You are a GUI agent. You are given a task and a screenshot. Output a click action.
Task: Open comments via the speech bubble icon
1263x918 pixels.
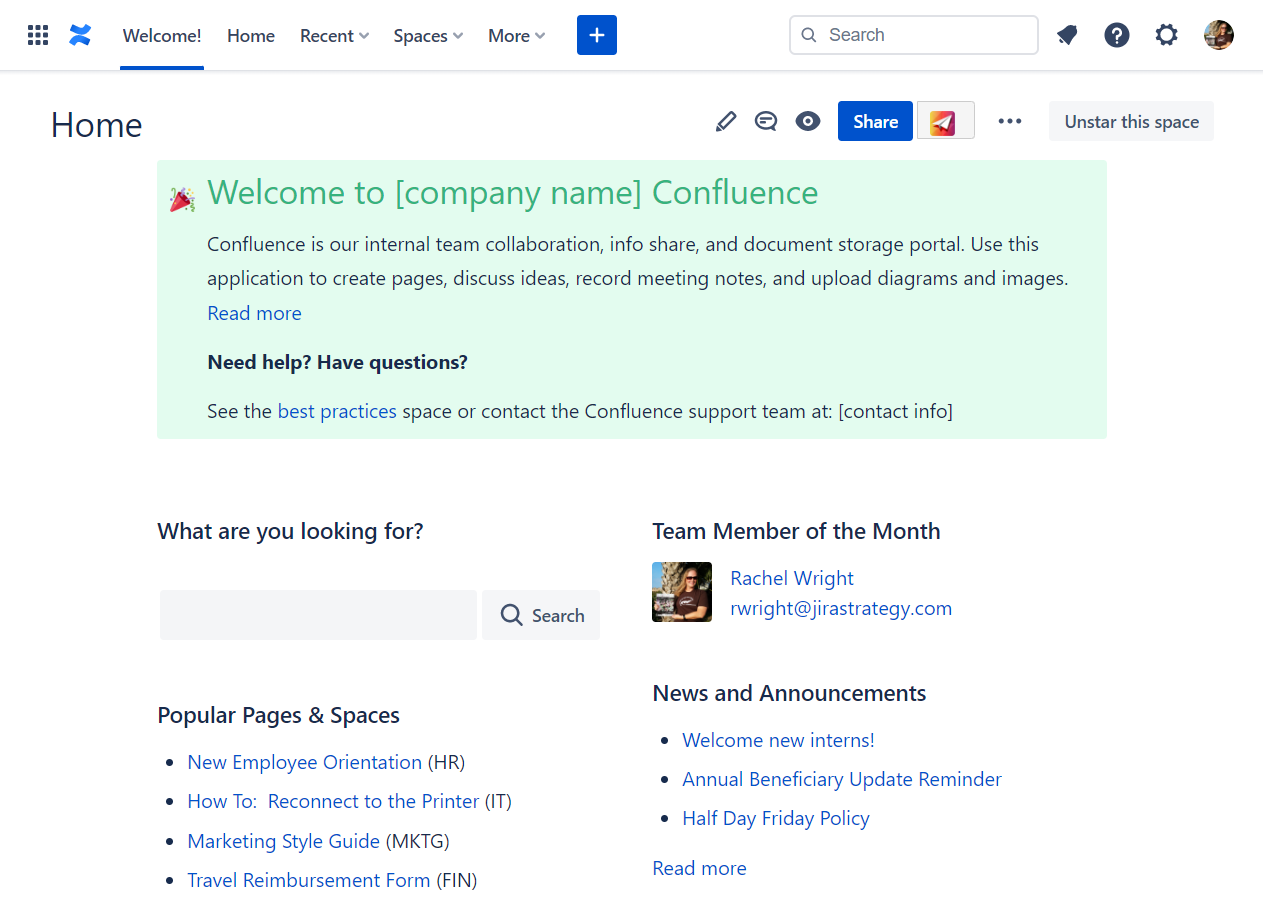(766, 120)
